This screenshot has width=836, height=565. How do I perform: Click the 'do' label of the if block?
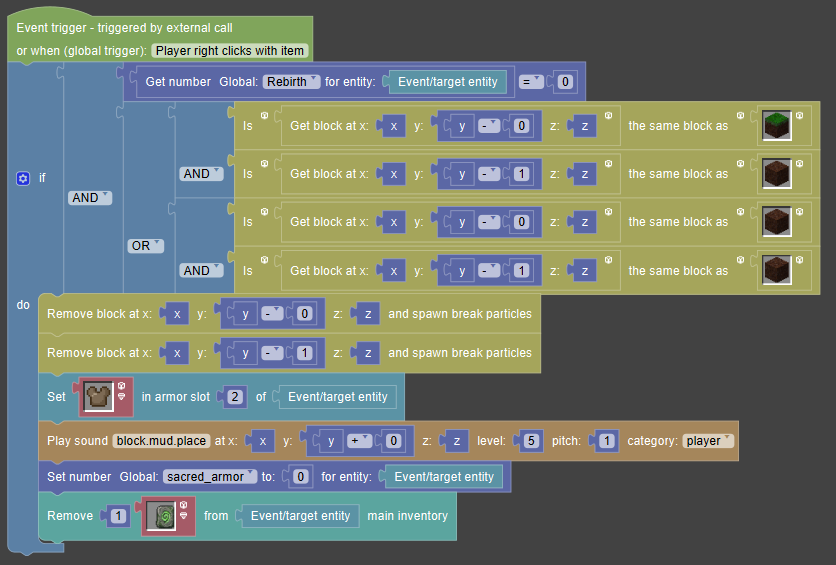23,305
